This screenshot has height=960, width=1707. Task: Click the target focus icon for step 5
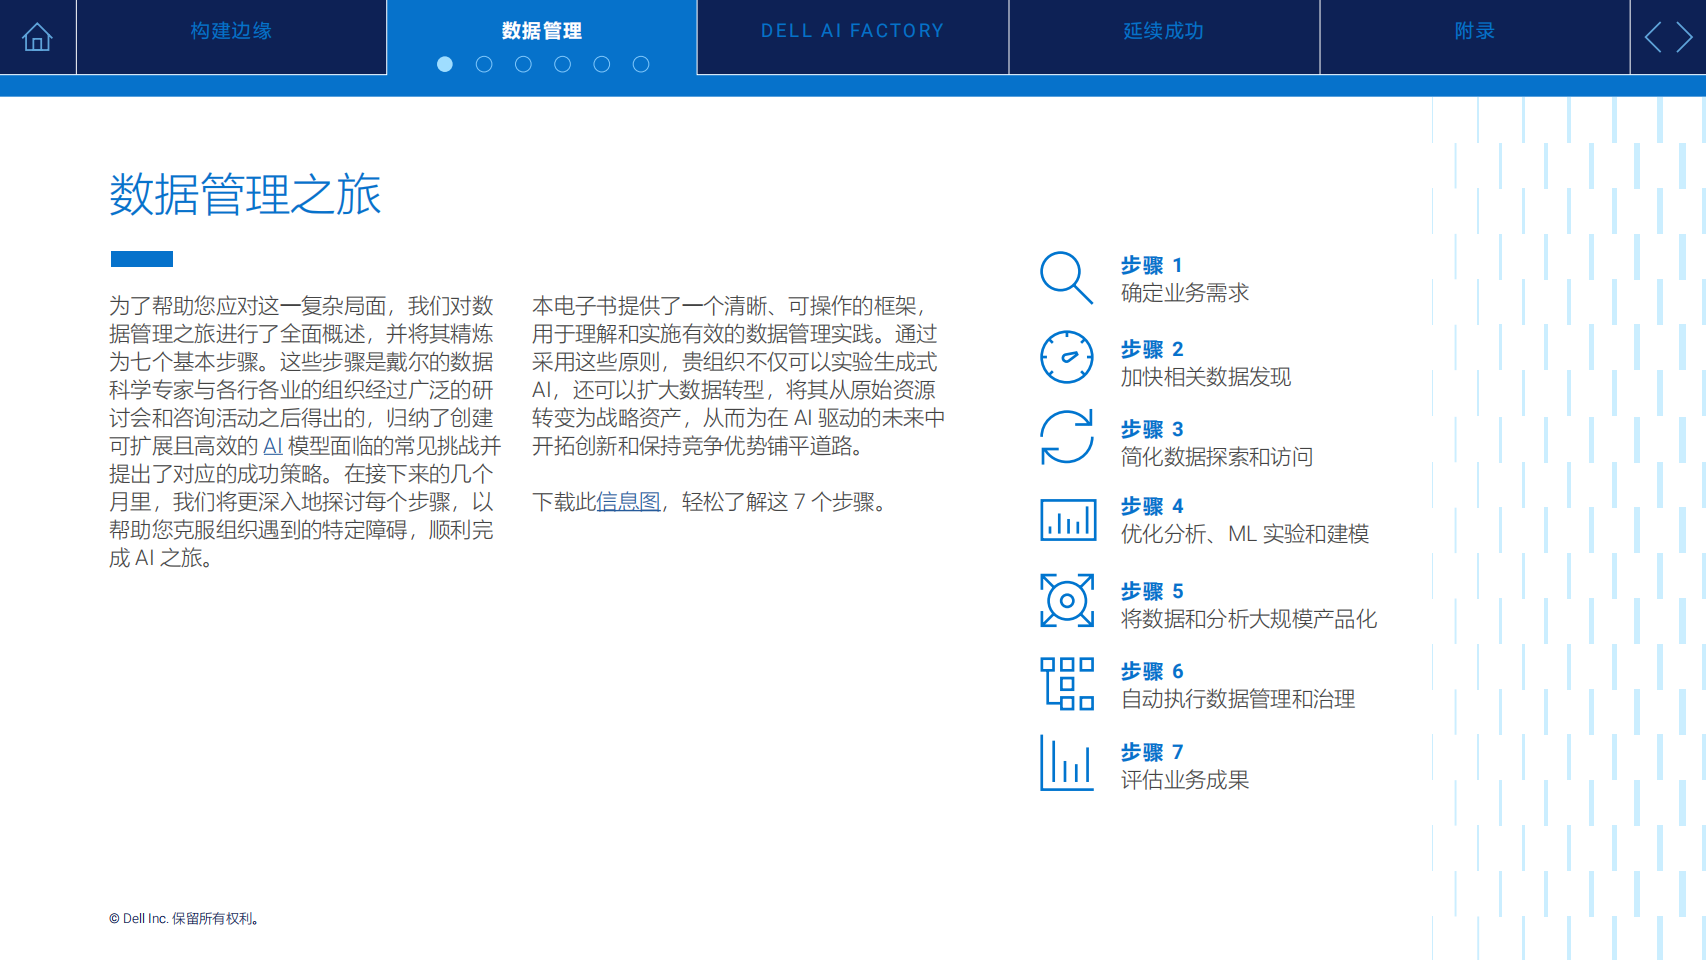[1066, 601]
